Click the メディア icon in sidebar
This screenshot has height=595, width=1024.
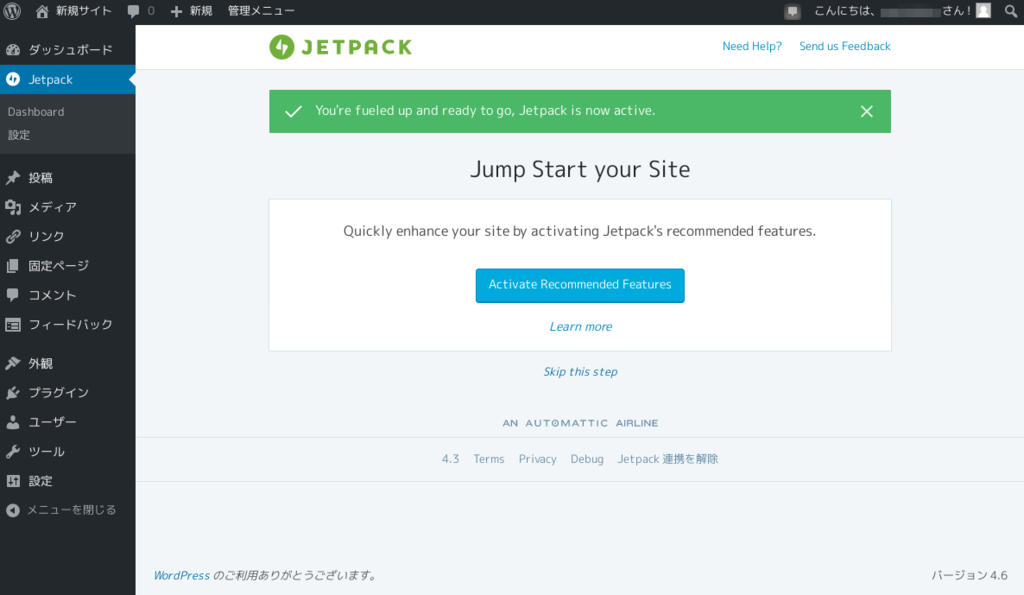pyautogui.click(x=13, y=207)
